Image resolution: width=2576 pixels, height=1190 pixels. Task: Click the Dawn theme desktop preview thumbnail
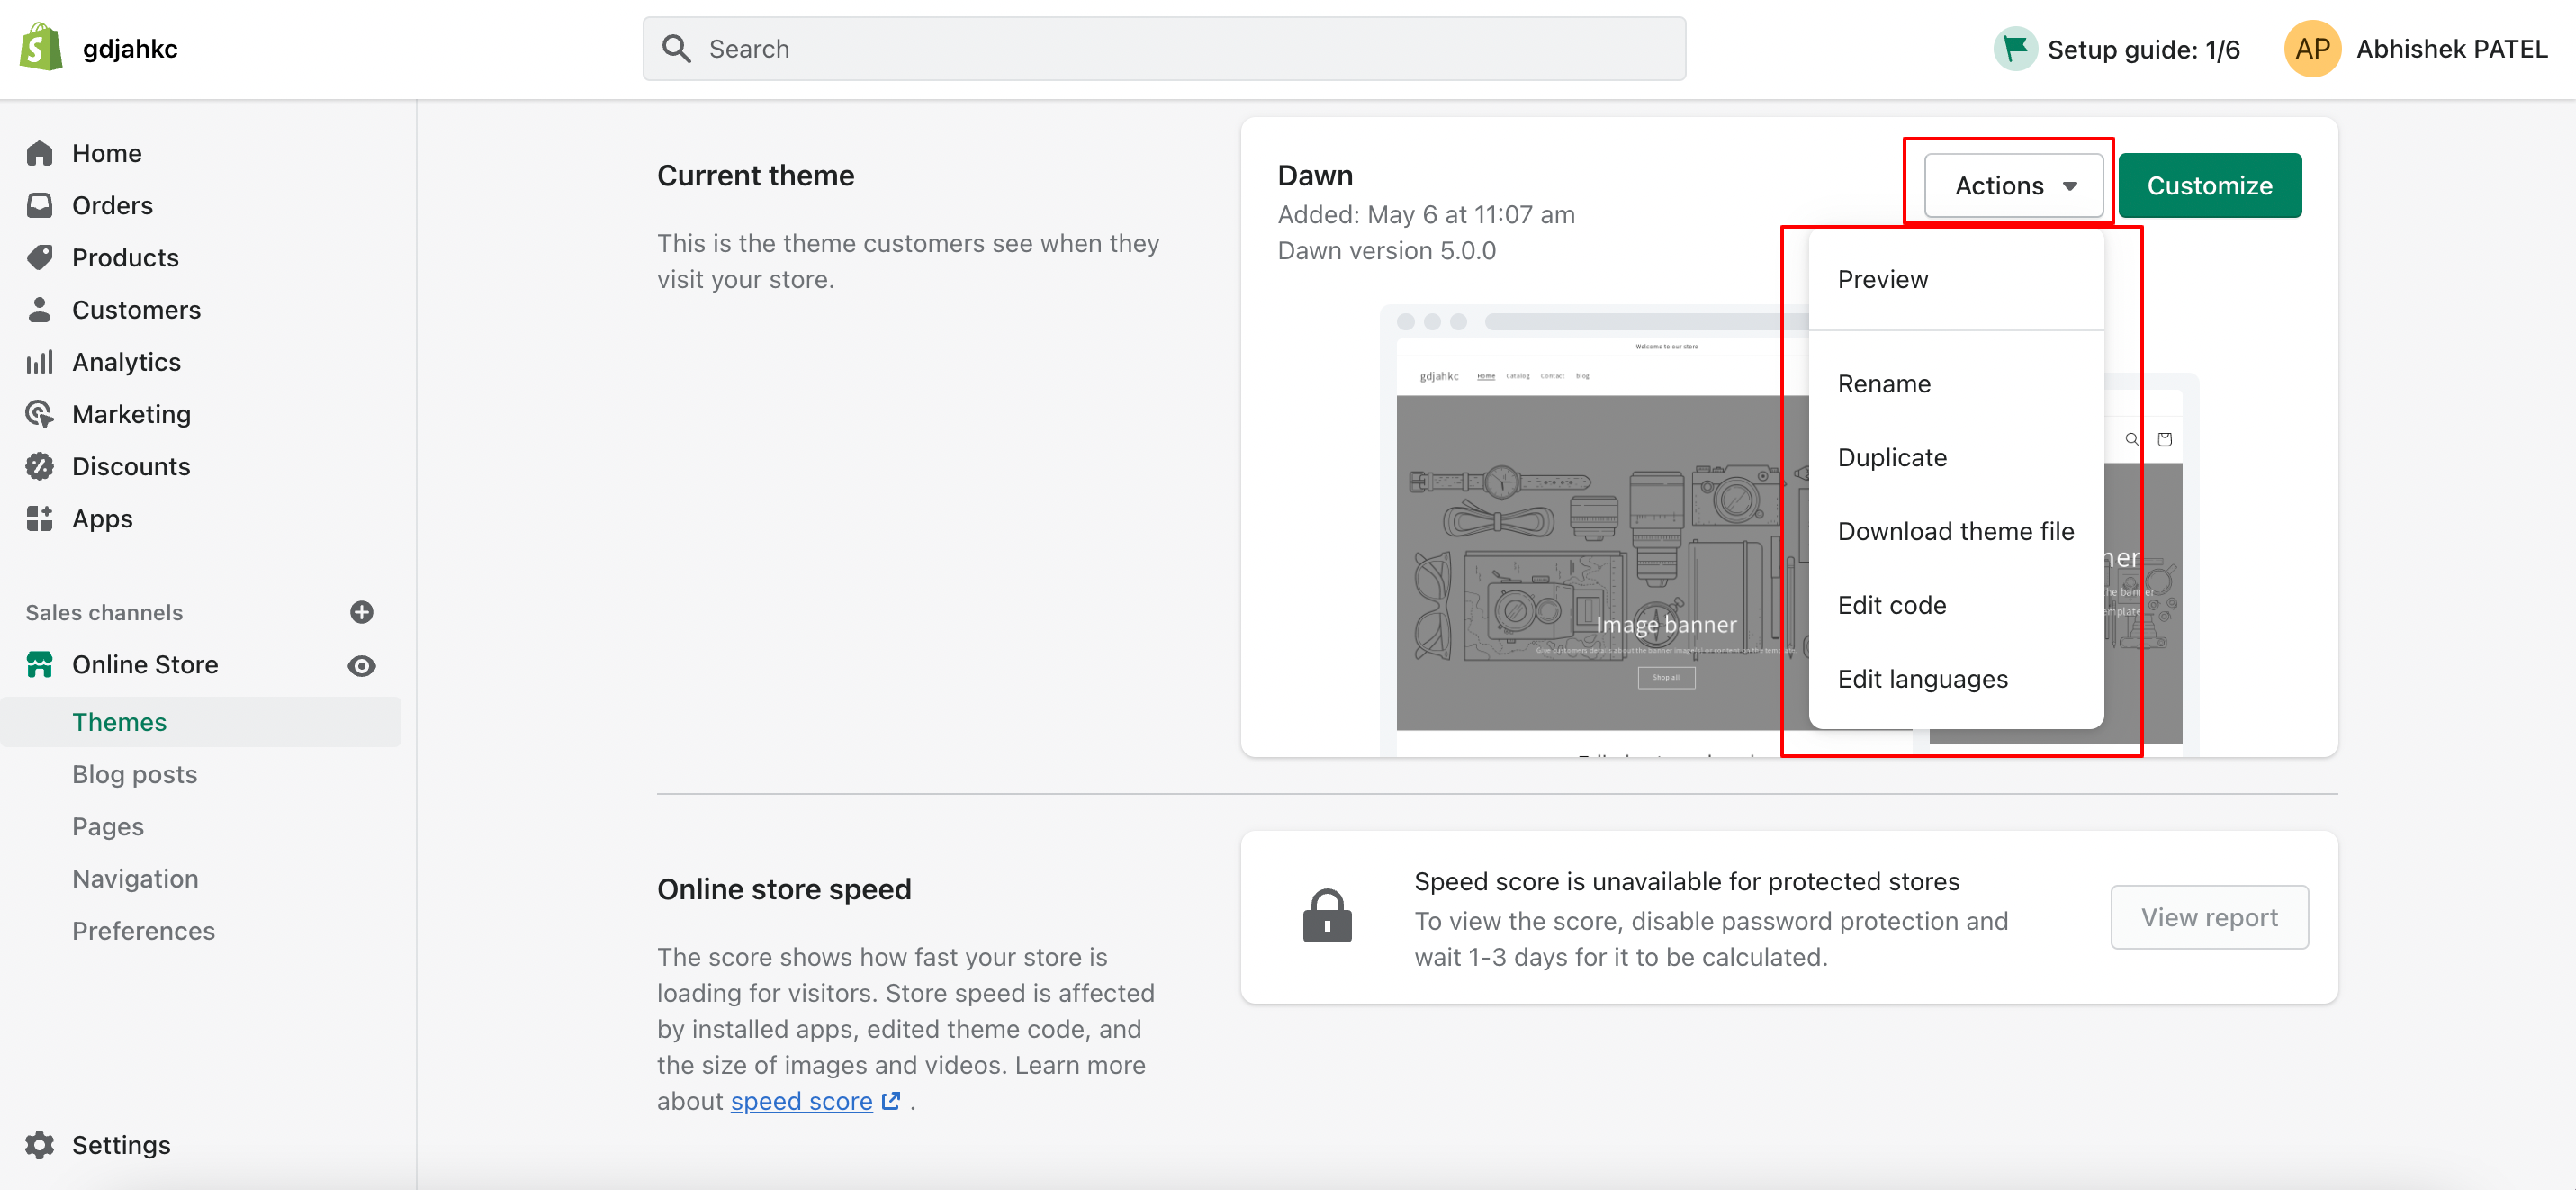(x=1594, y=530)
